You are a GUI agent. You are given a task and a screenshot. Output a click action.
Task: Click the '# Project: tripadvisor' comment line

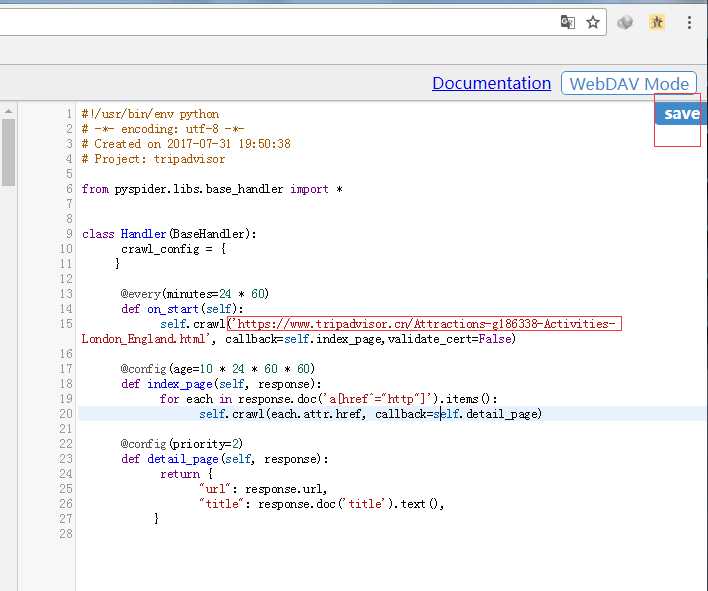click(153, 159)
